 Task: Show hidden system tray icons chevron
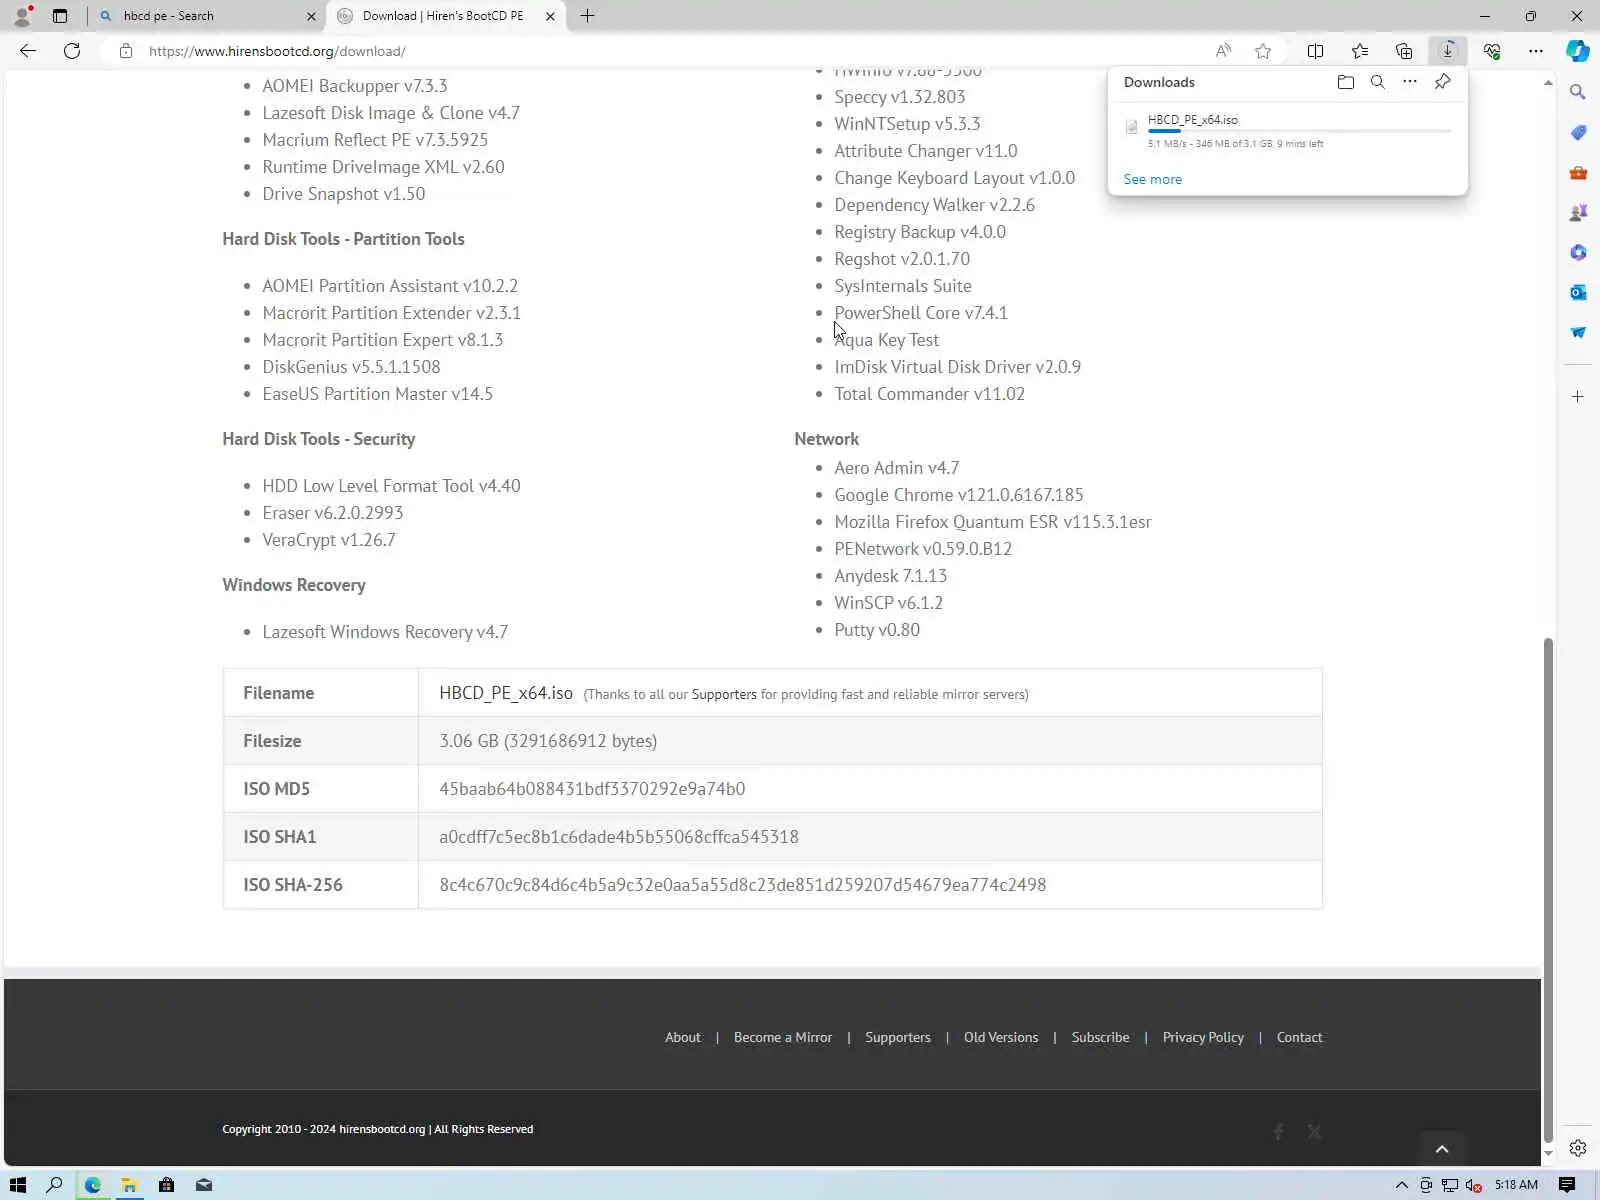click(x=1401, y=1185)
